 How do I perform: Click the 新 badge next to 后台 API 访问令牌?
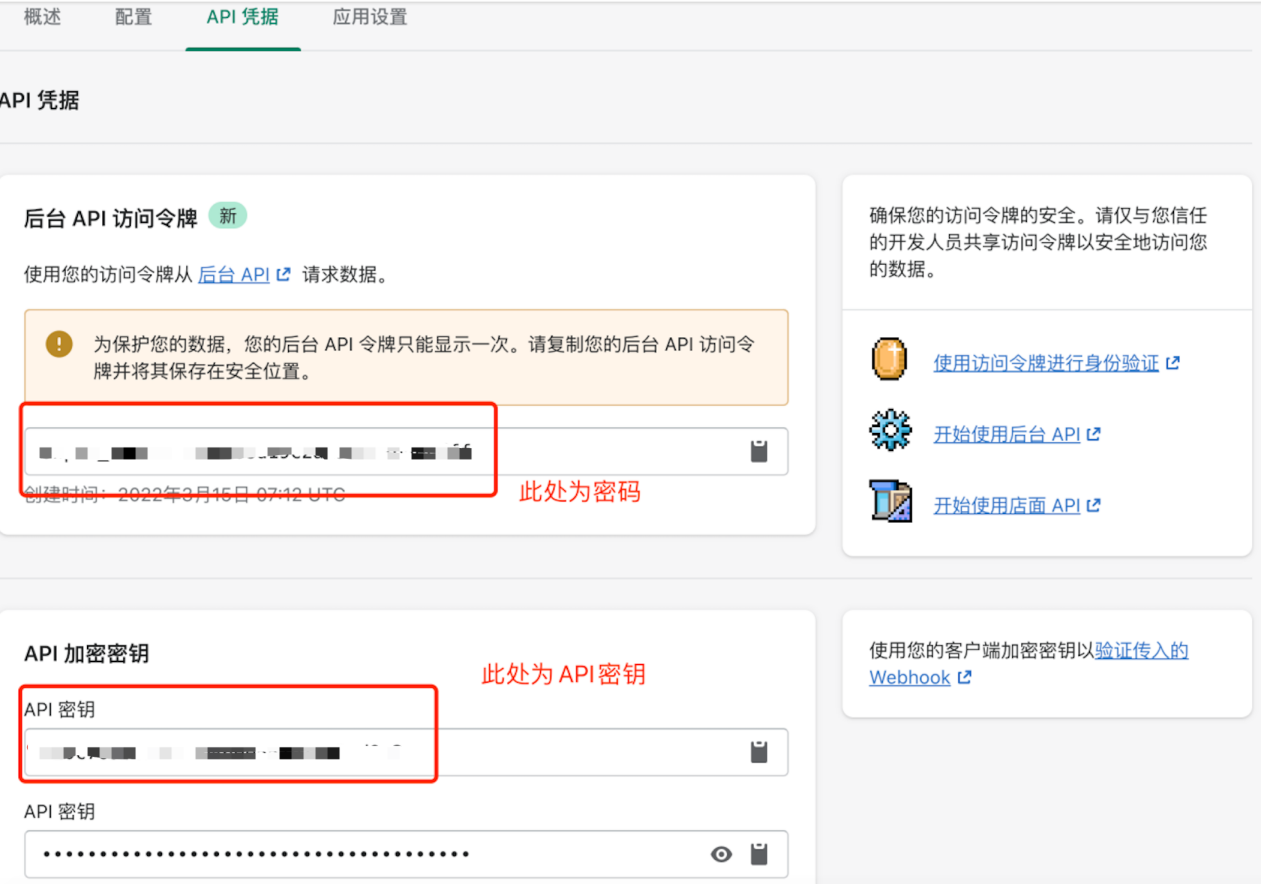(228, 215)
